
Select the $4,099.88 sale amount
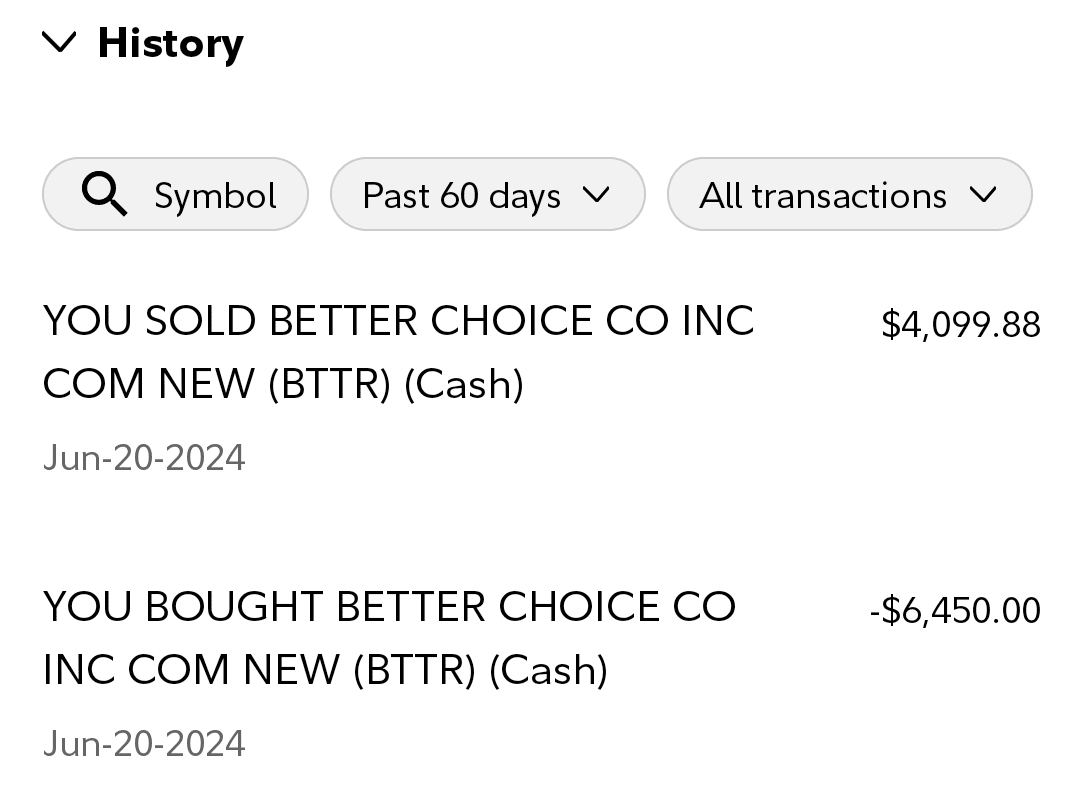pyautogui.click(x=960, y=325)
